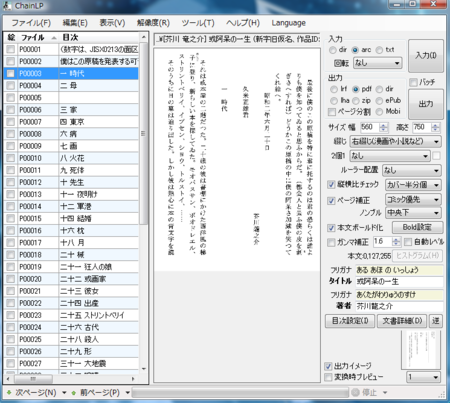This screenshot has width=450, height=403.
Task: Click the ChainLP app icon in title bar
Action: (x=7, y=5)
